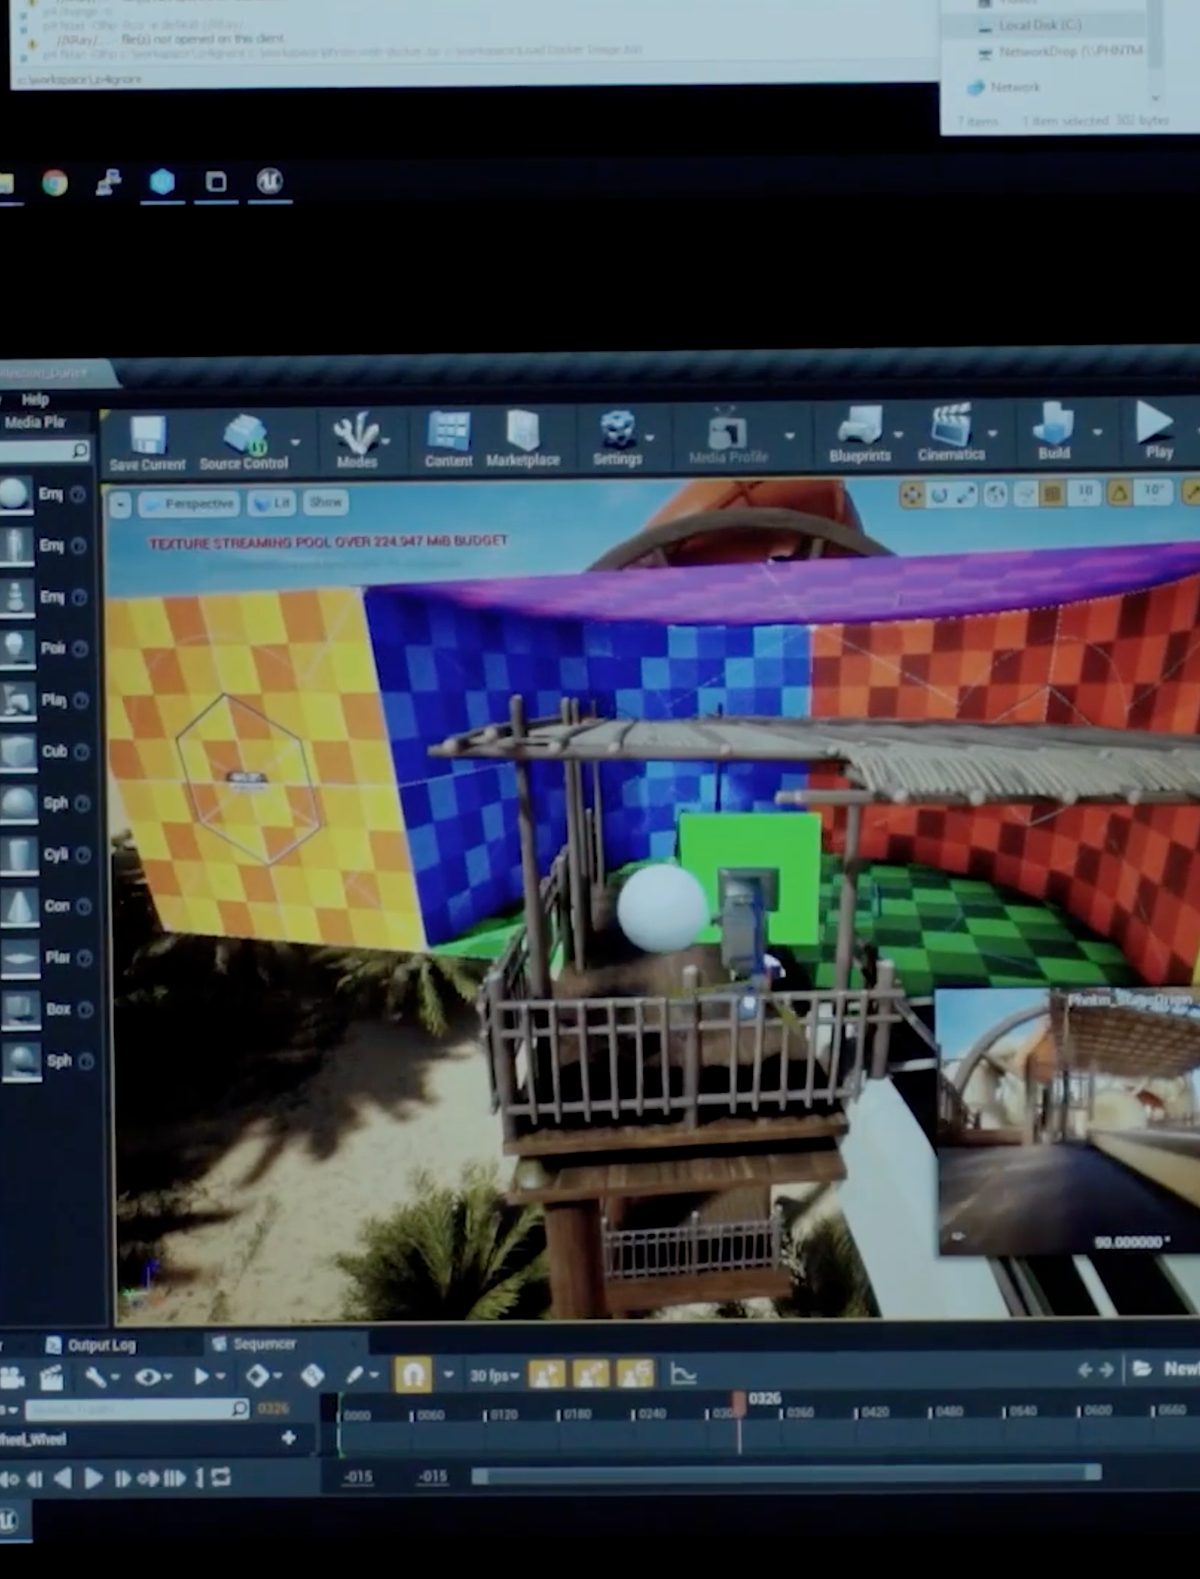Expand the Media Profile dropdown arrow

[790, 436]
